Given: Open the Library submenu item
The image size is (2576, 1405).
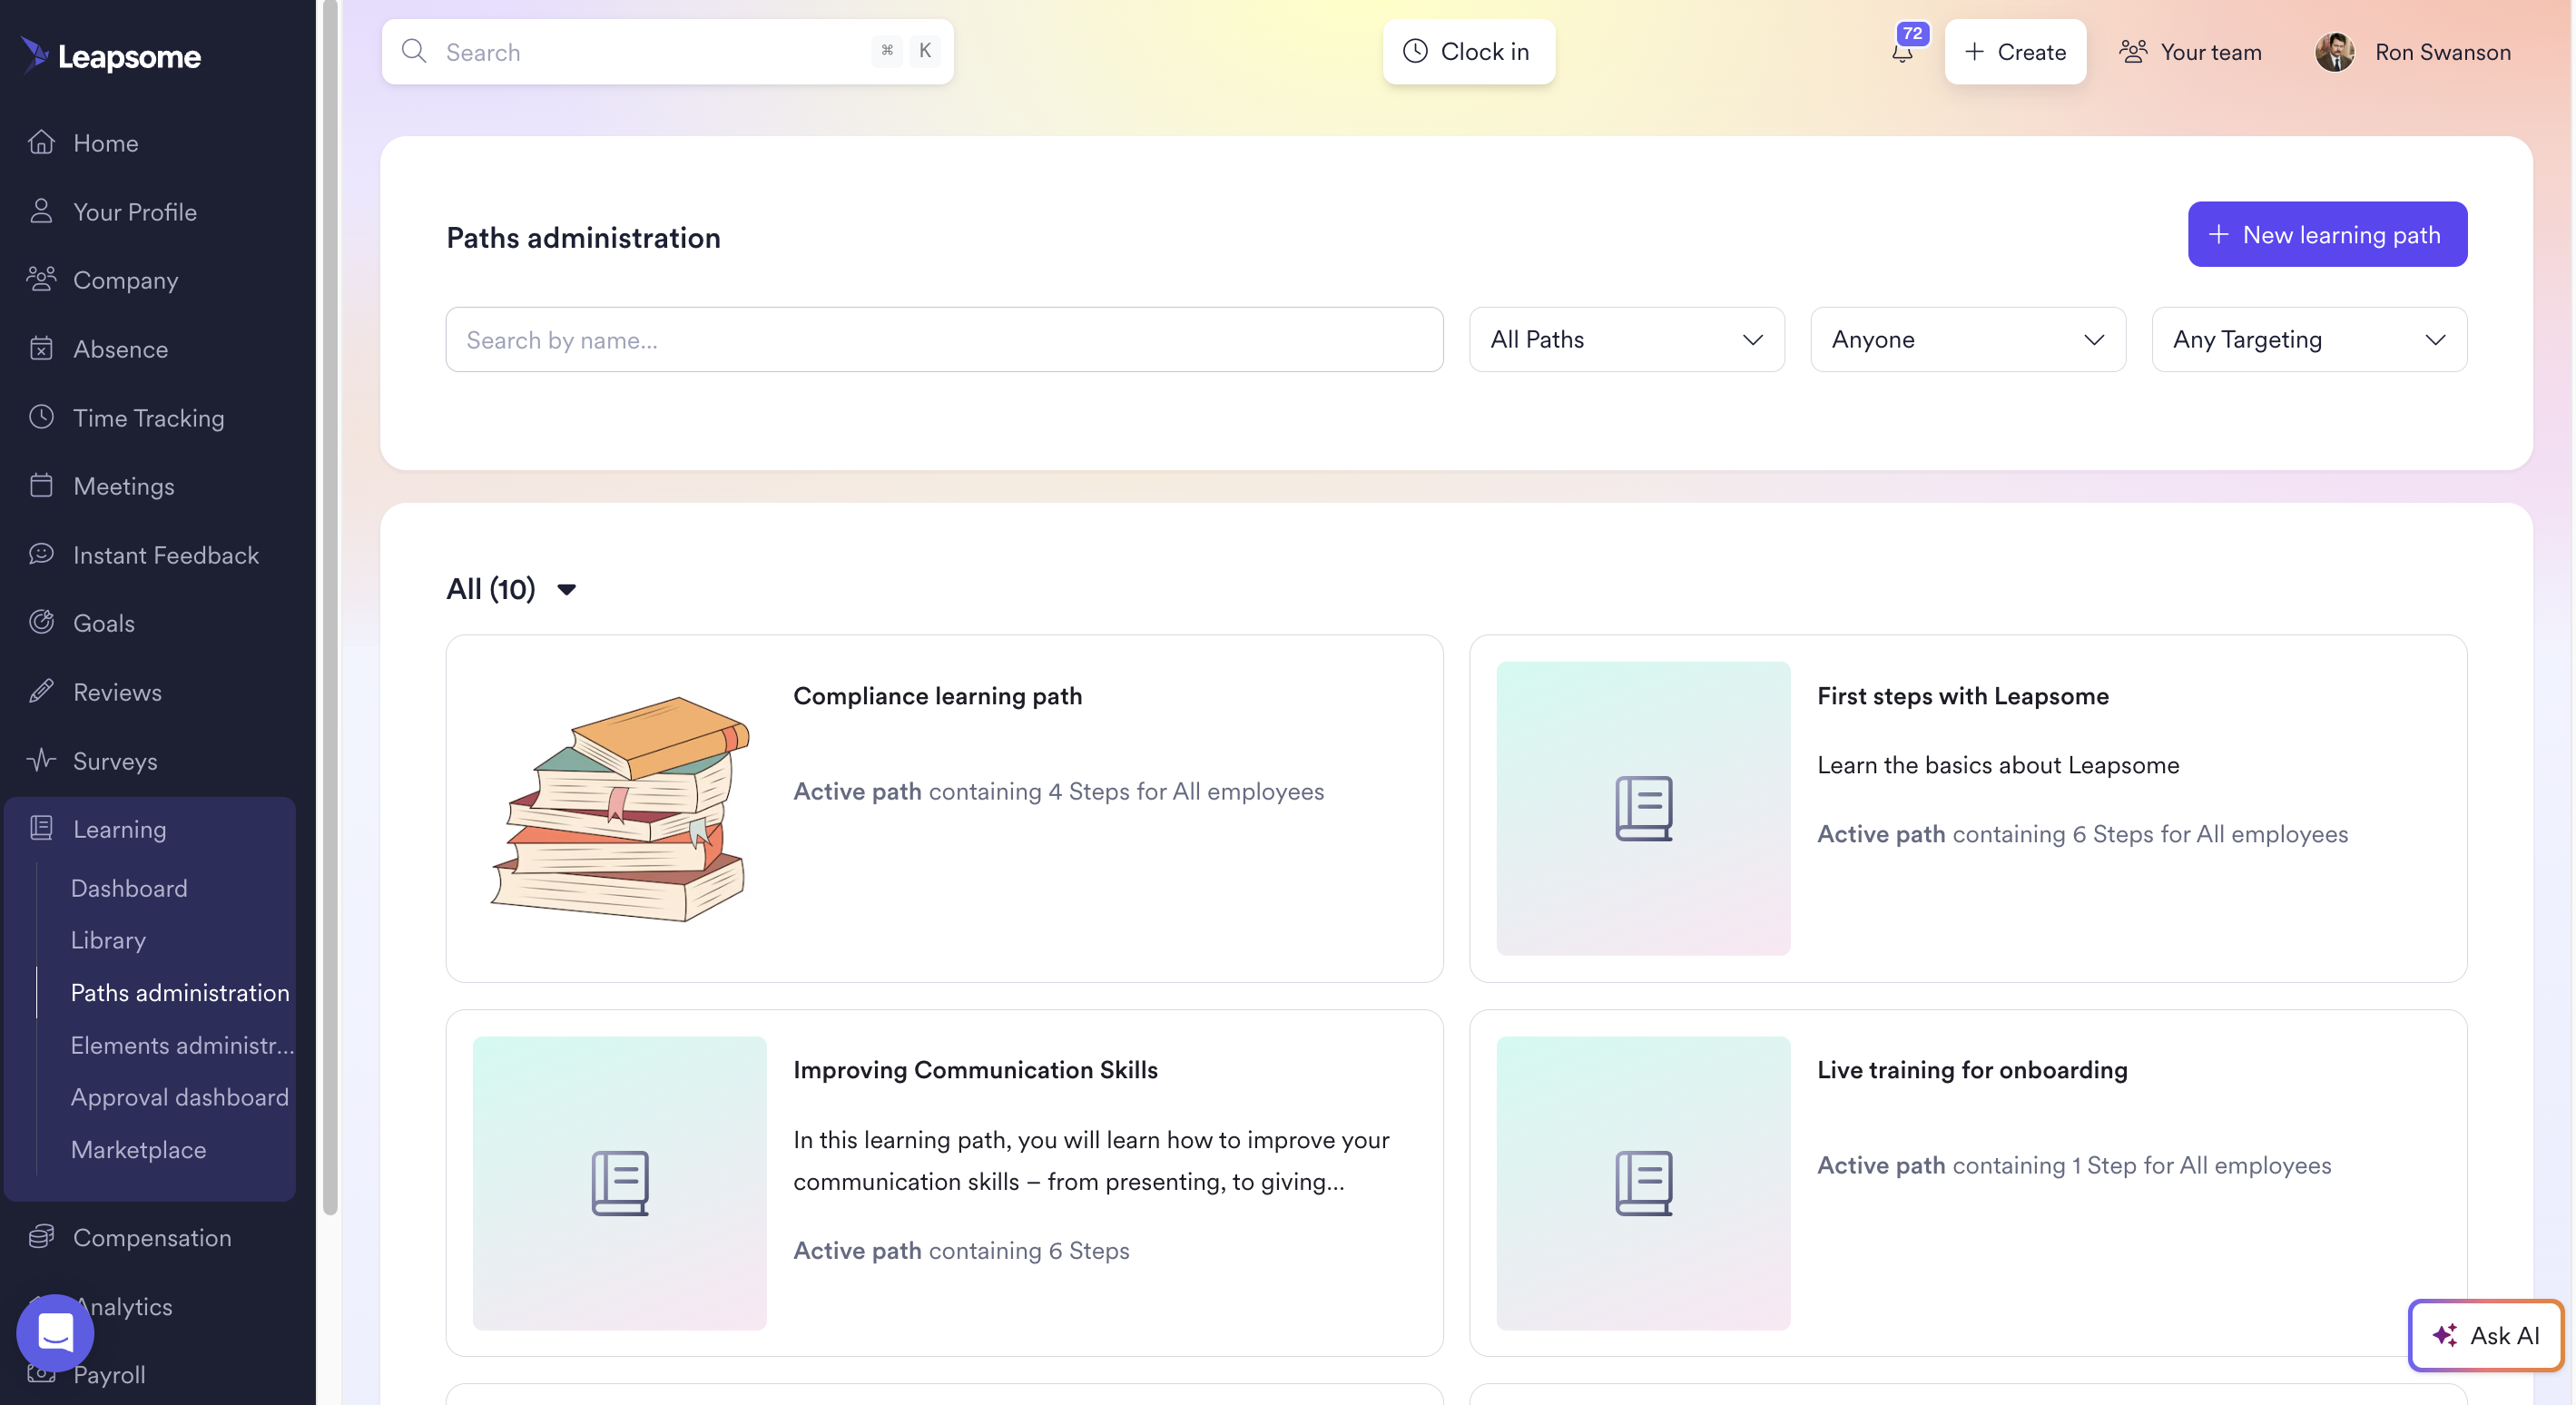Looking at the screenshot, I should click(108, 940).
